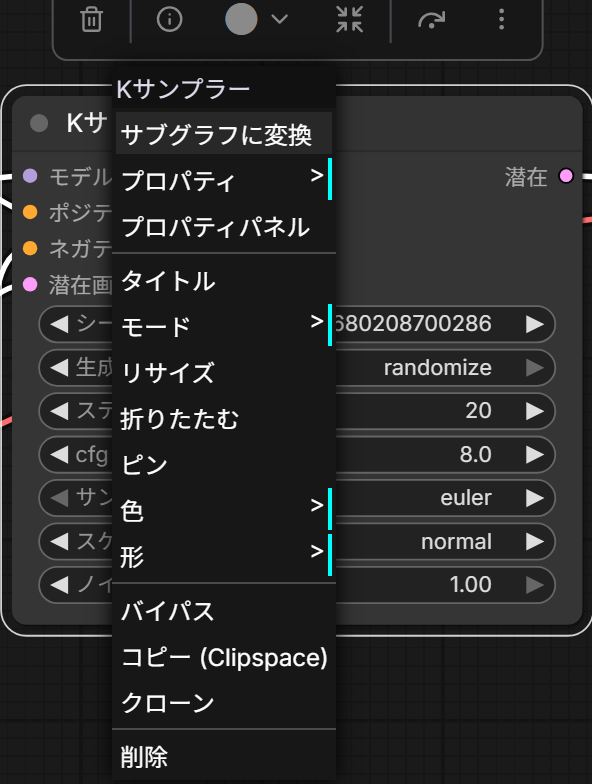This screenshot has width=592, height=784.
Task: Click left arrow of randomize widget
Action: click(x=60, y=368)
